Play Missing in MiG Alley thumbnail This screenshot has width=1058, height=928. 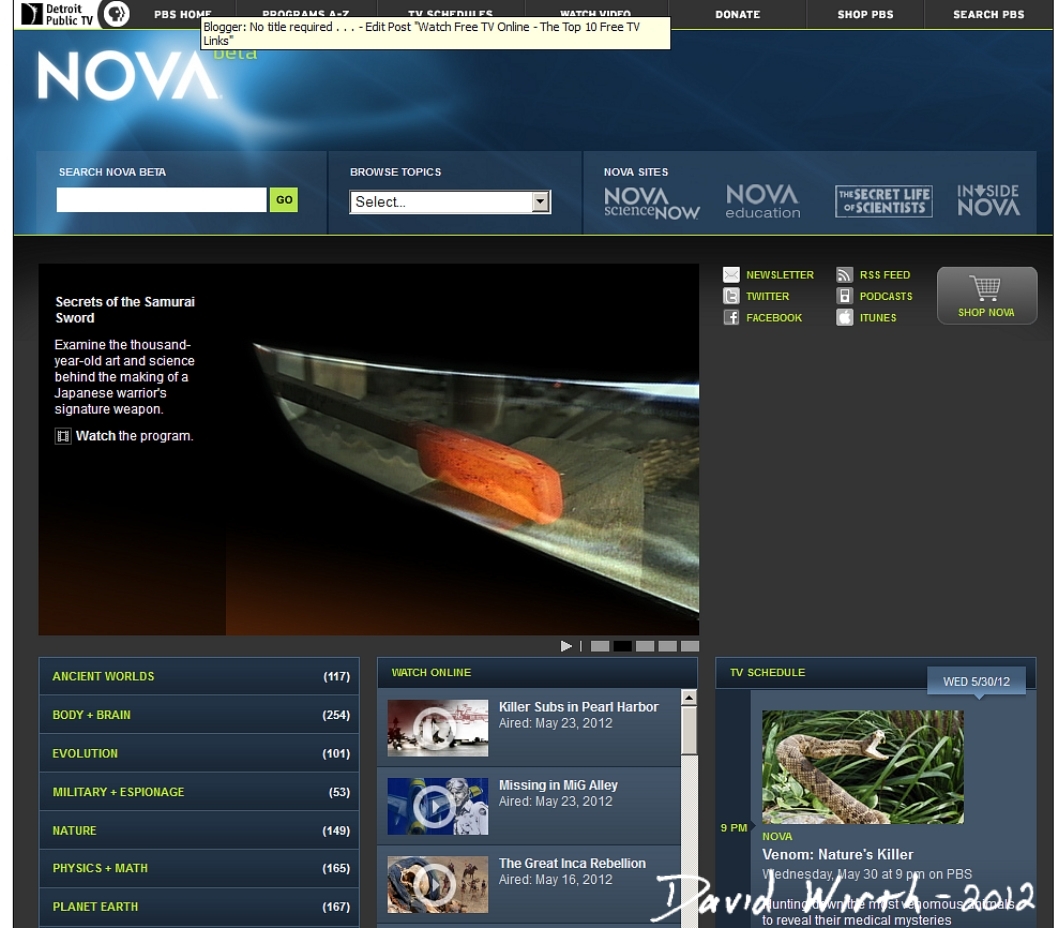pyautogui.click(x=437, y=807)
